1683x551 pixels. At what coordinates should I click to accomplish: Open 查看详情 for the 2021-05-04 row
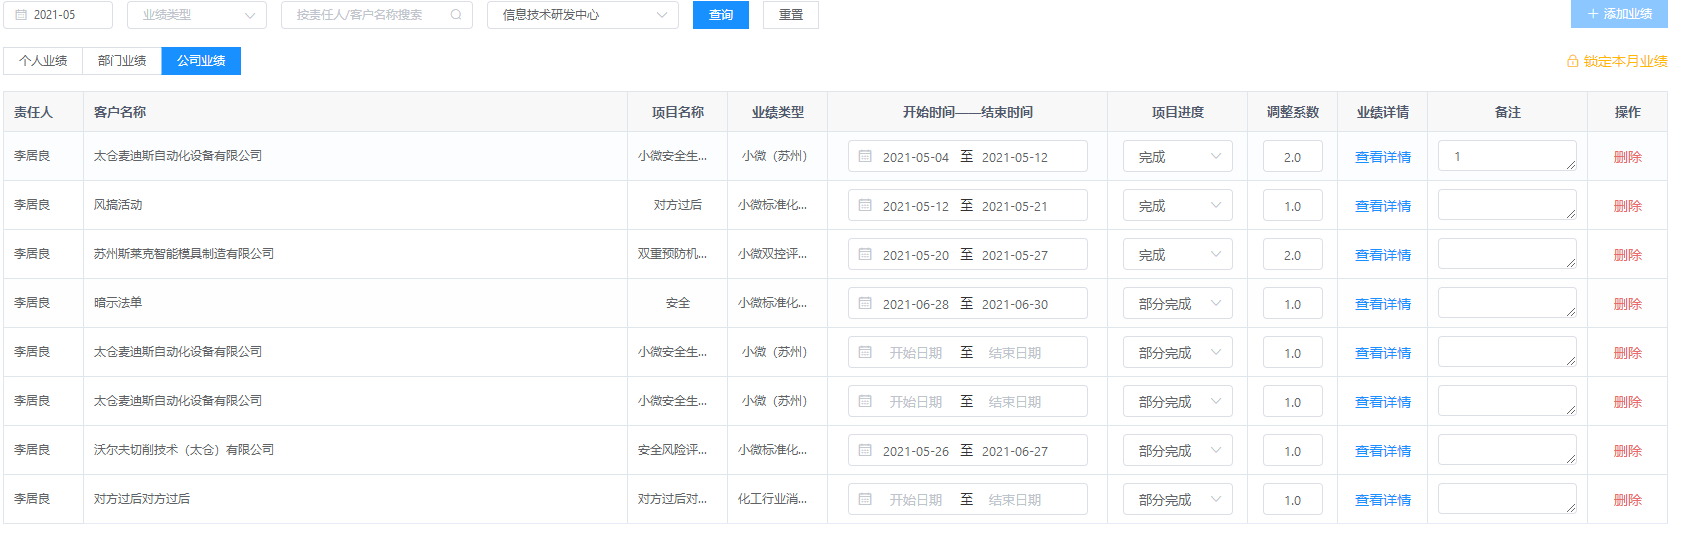(x=1383, y=157)
